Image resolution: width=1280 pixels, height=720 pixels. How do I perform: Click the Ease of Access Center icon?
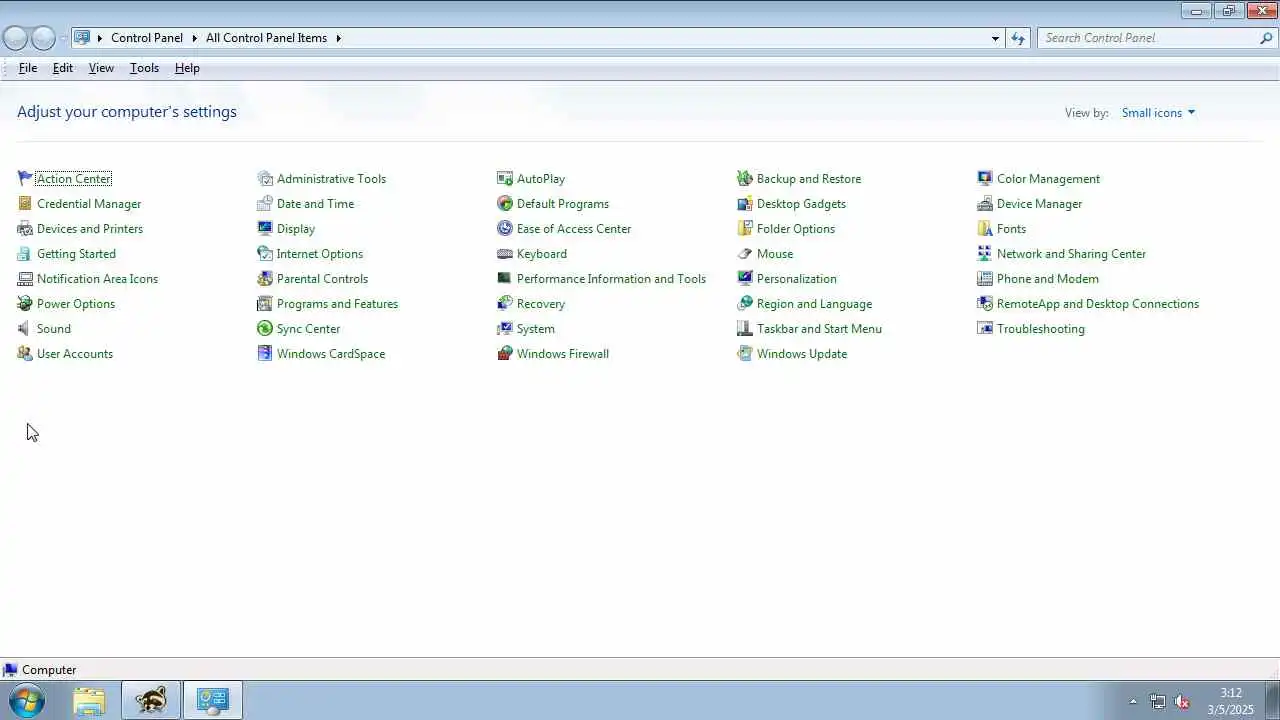[505, 228]
